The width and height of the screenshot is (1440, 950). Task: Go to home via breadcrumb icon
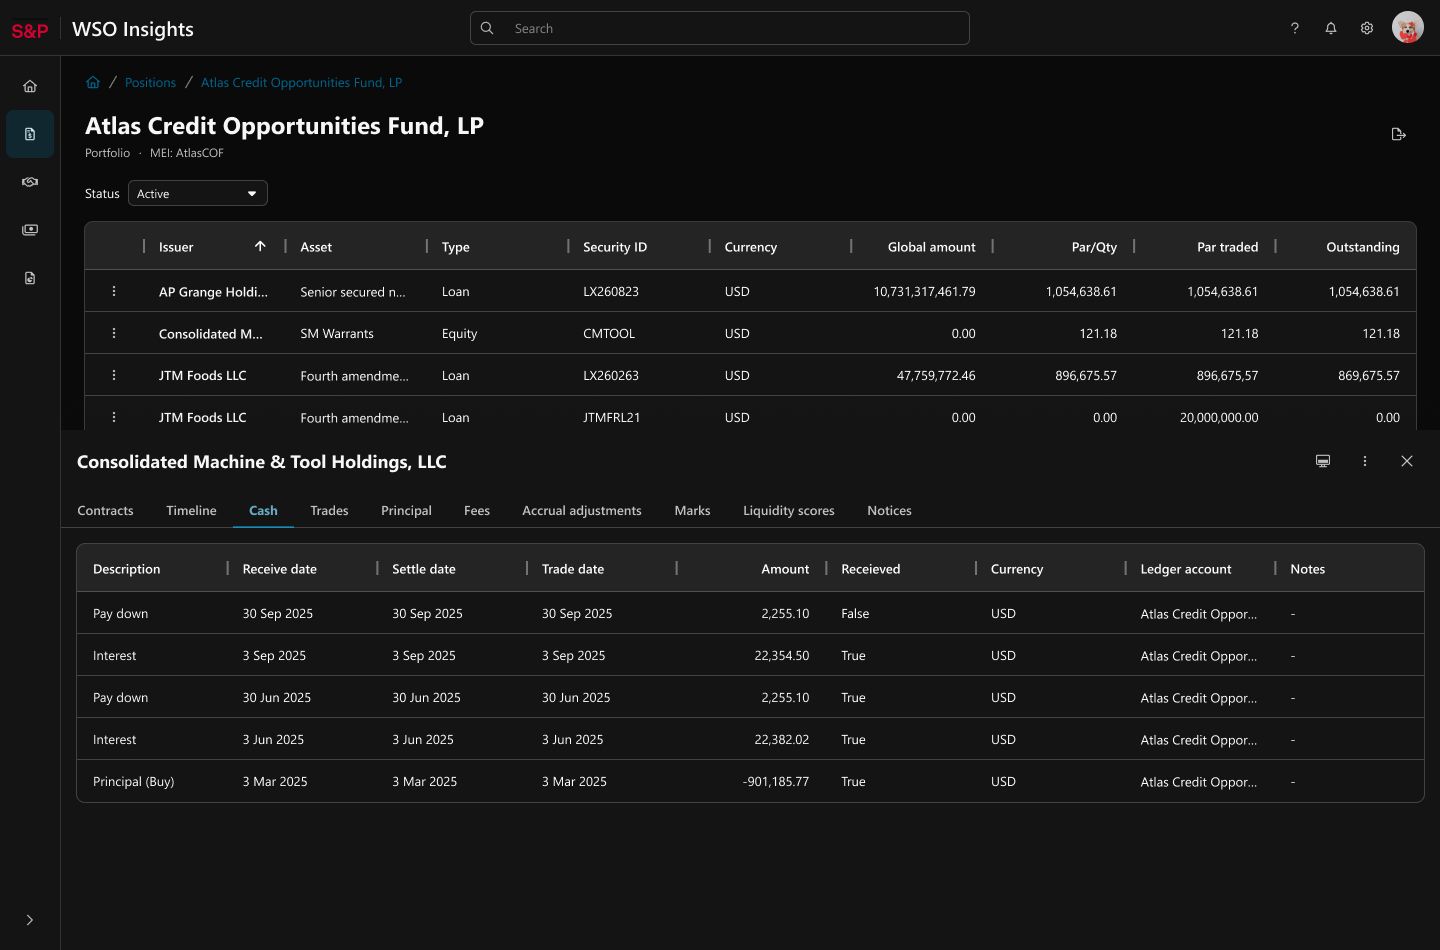93,83
